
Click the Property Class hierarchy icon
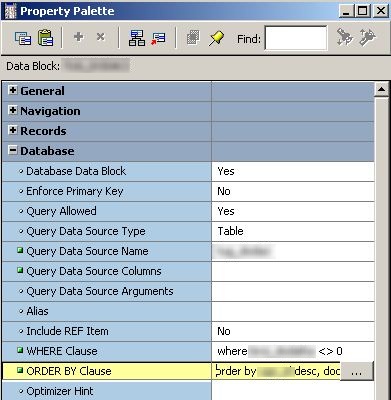[137, 38]
